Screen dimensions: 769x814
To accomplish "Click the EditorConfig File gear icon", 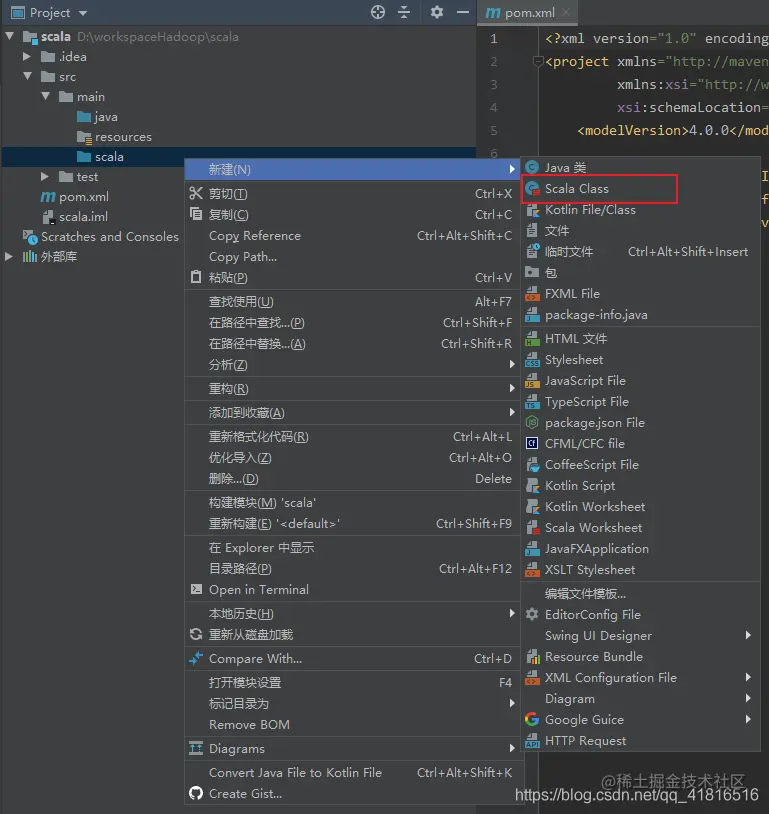I will (532, 614).
